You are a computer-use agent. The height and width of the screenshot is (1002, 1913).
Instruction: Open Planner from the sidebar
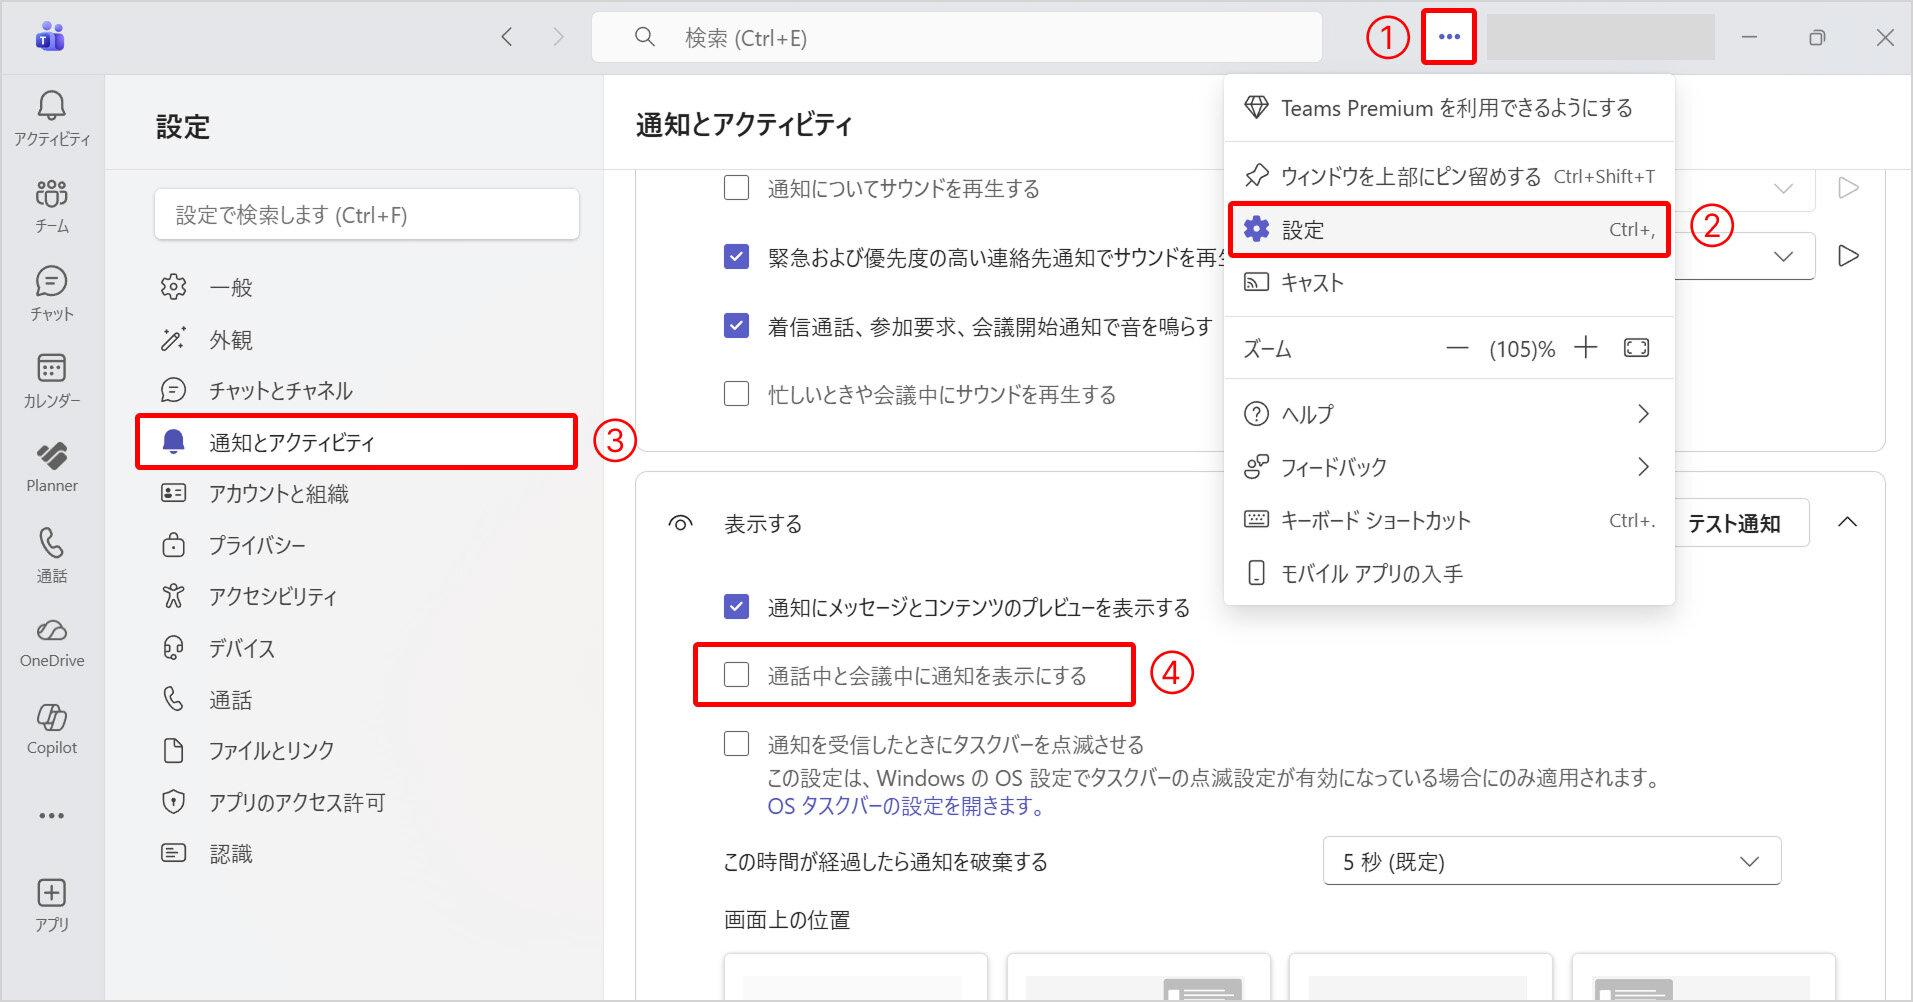click(52, 467)
